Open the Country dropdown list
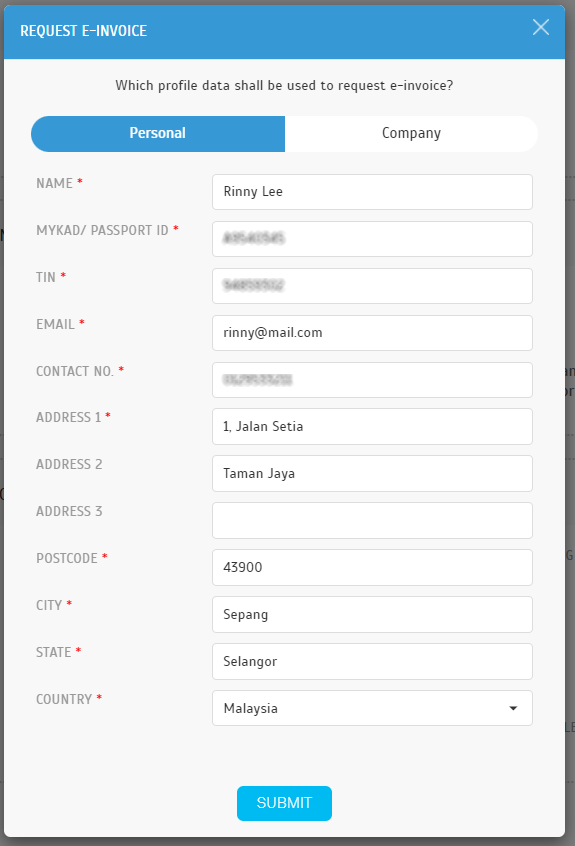The height and width of the screenshot is (846, 575). click(x=372, y=708)
